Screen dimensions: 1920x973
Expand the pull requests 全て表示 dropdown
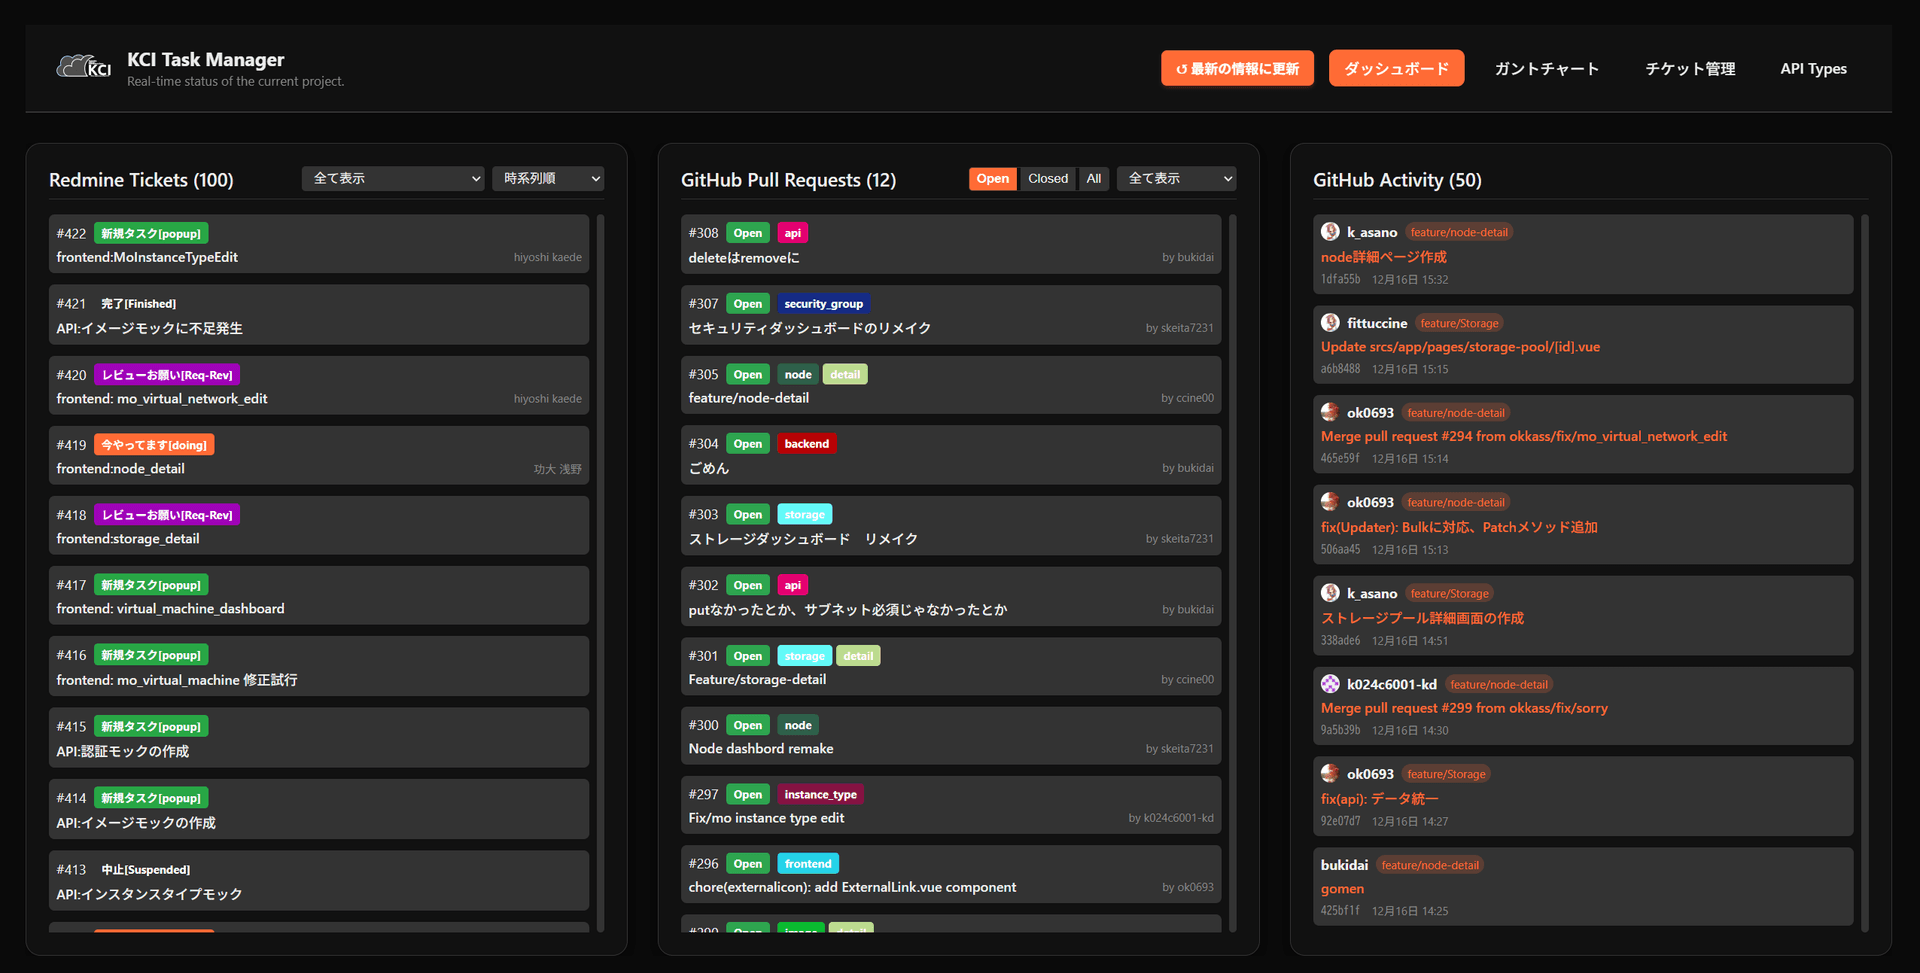pos(1176,179)
